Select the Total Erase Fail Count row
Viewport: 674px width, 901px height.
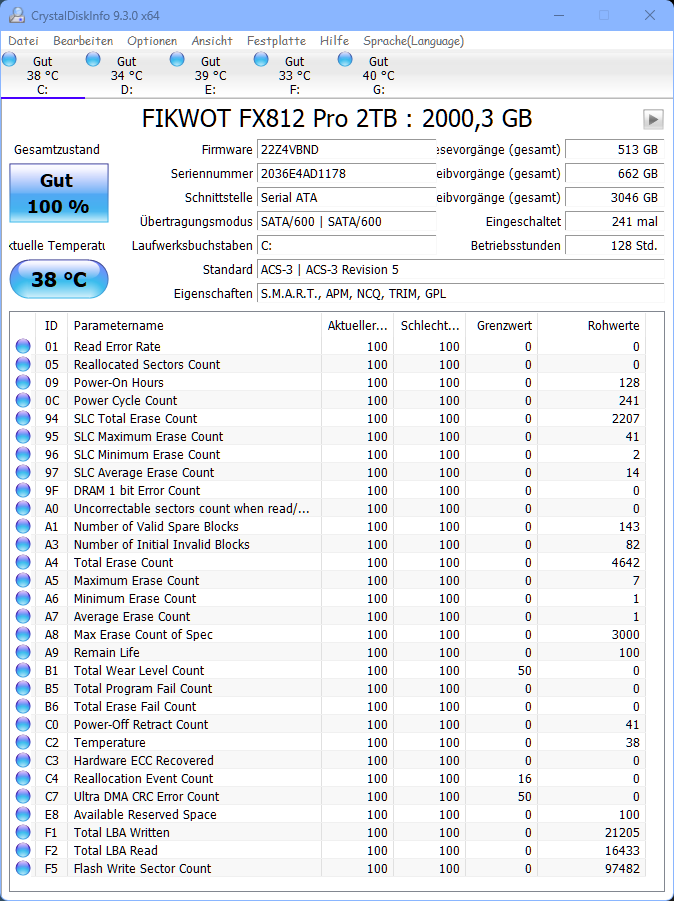[328, 706]
